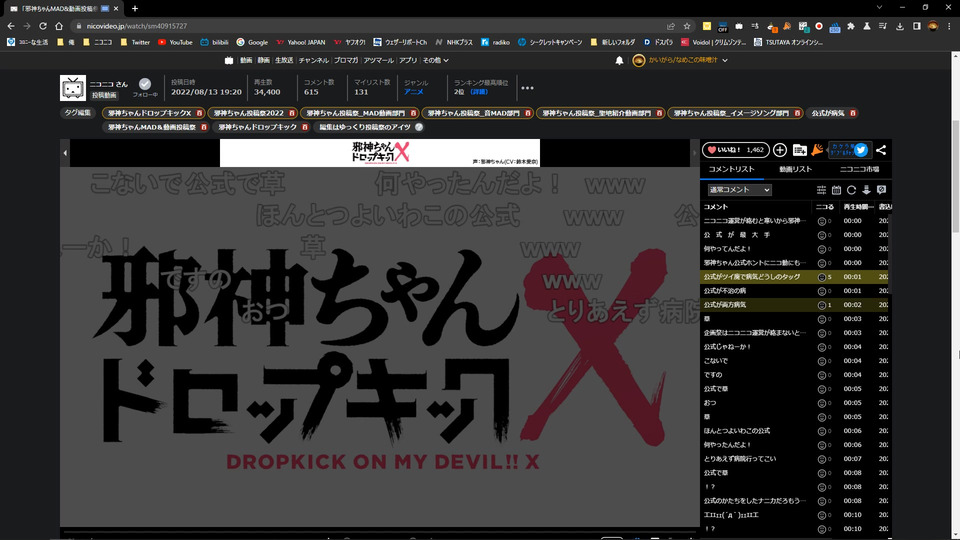
Task: Click the NG comment settings icon
Action: pos(882,190)
